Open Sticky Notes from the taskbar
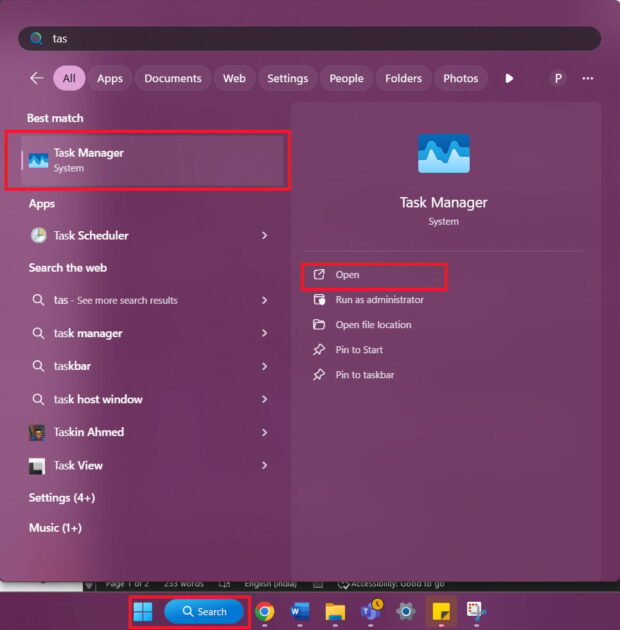 tap(441, 611)
